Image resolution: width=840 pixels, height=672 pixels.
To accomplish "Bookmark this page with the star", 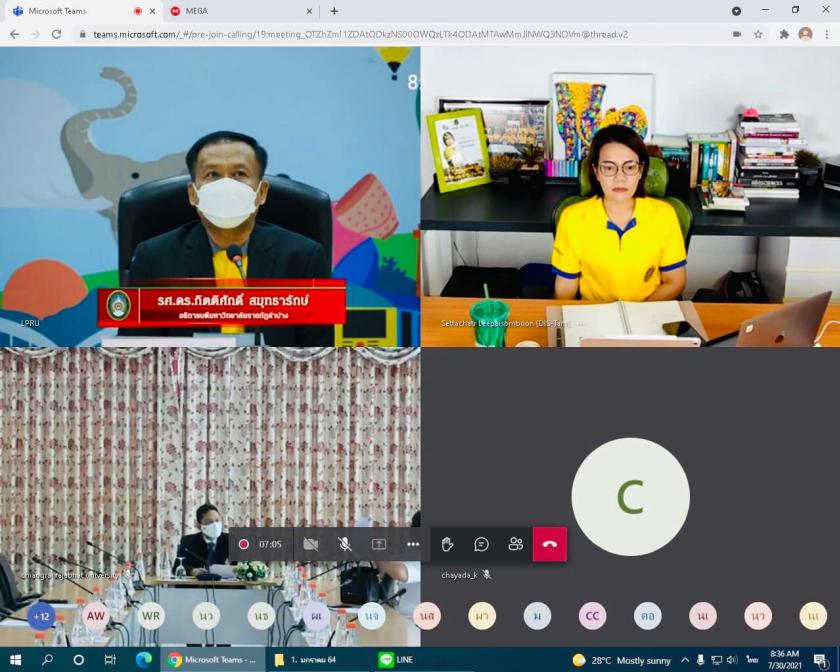I will pyautogui.click(x=758, y=34).
